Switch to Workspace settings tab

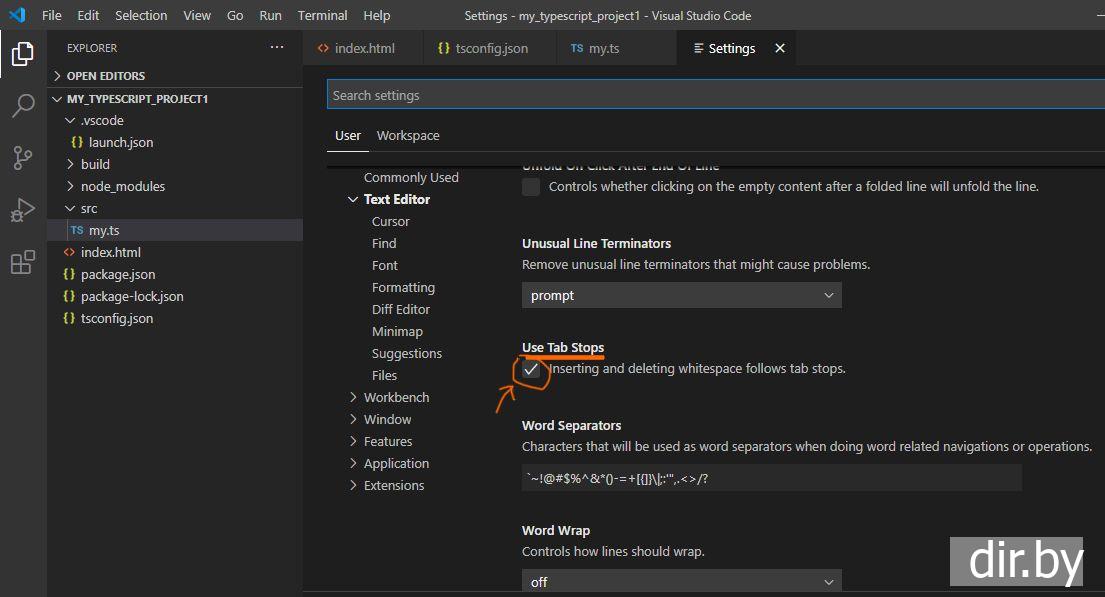pyautogui.click(x=408, y=136)
